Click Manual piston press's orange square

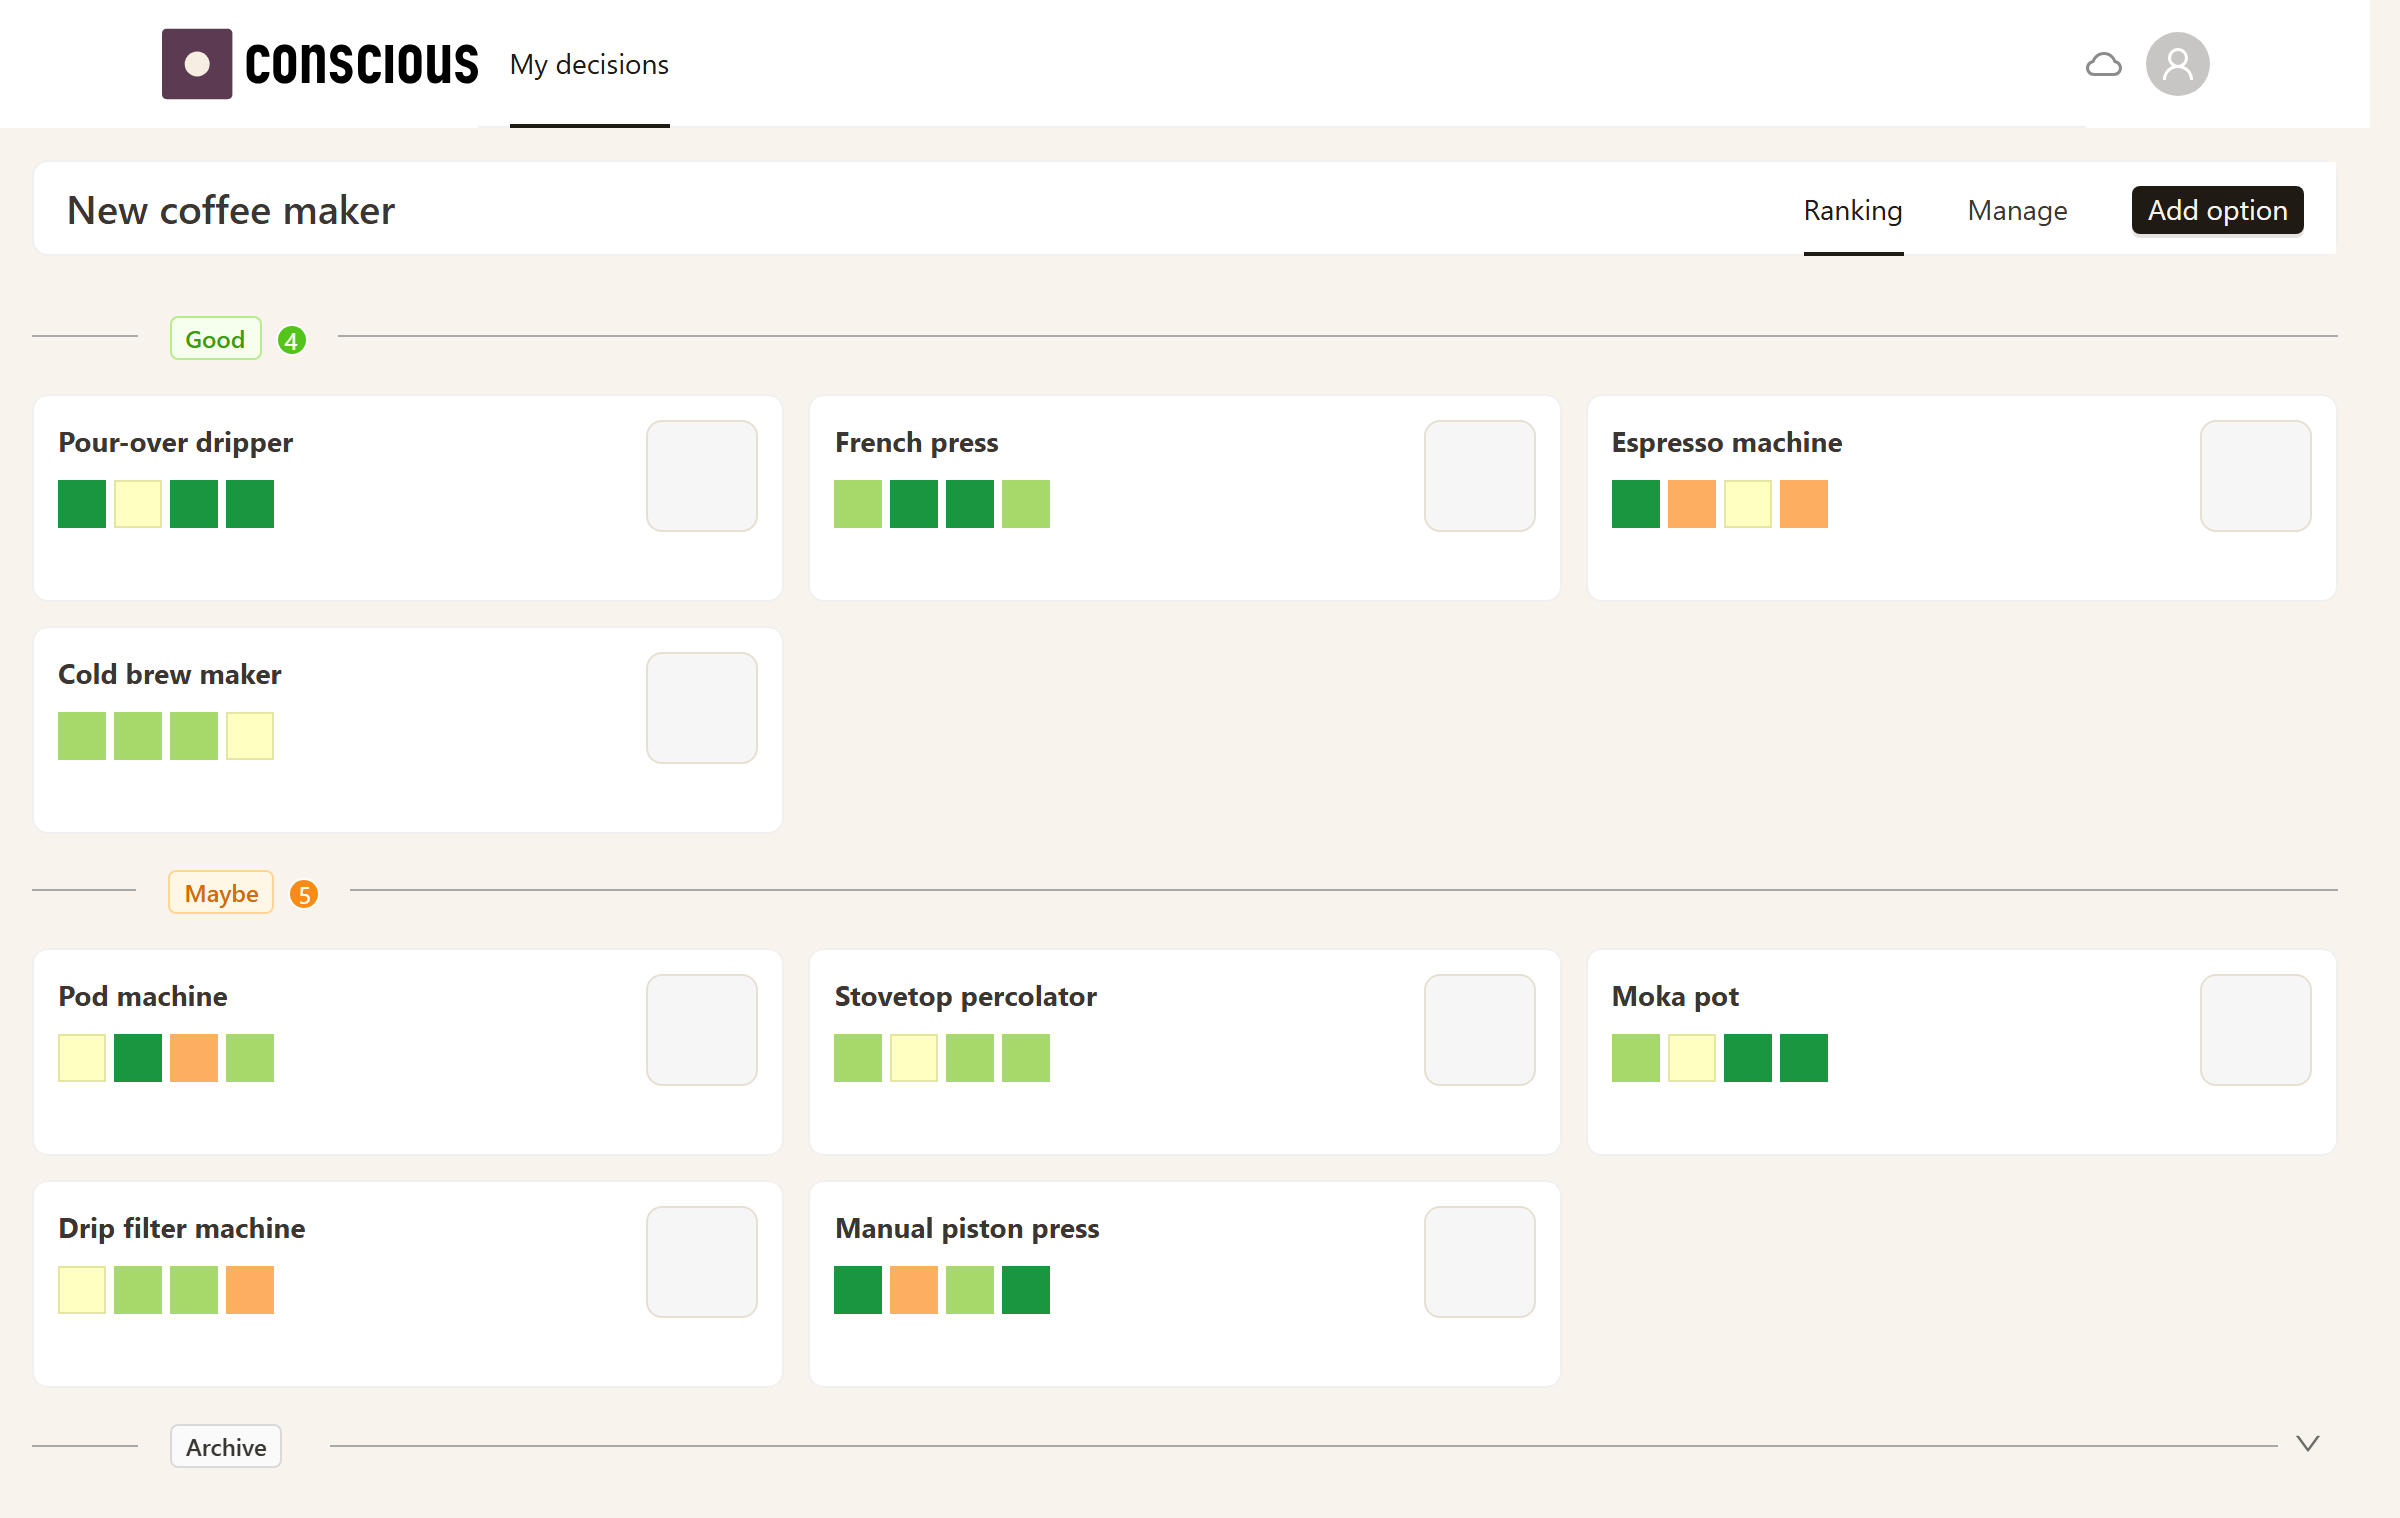pyautogui.click(x=914, y=1290)
